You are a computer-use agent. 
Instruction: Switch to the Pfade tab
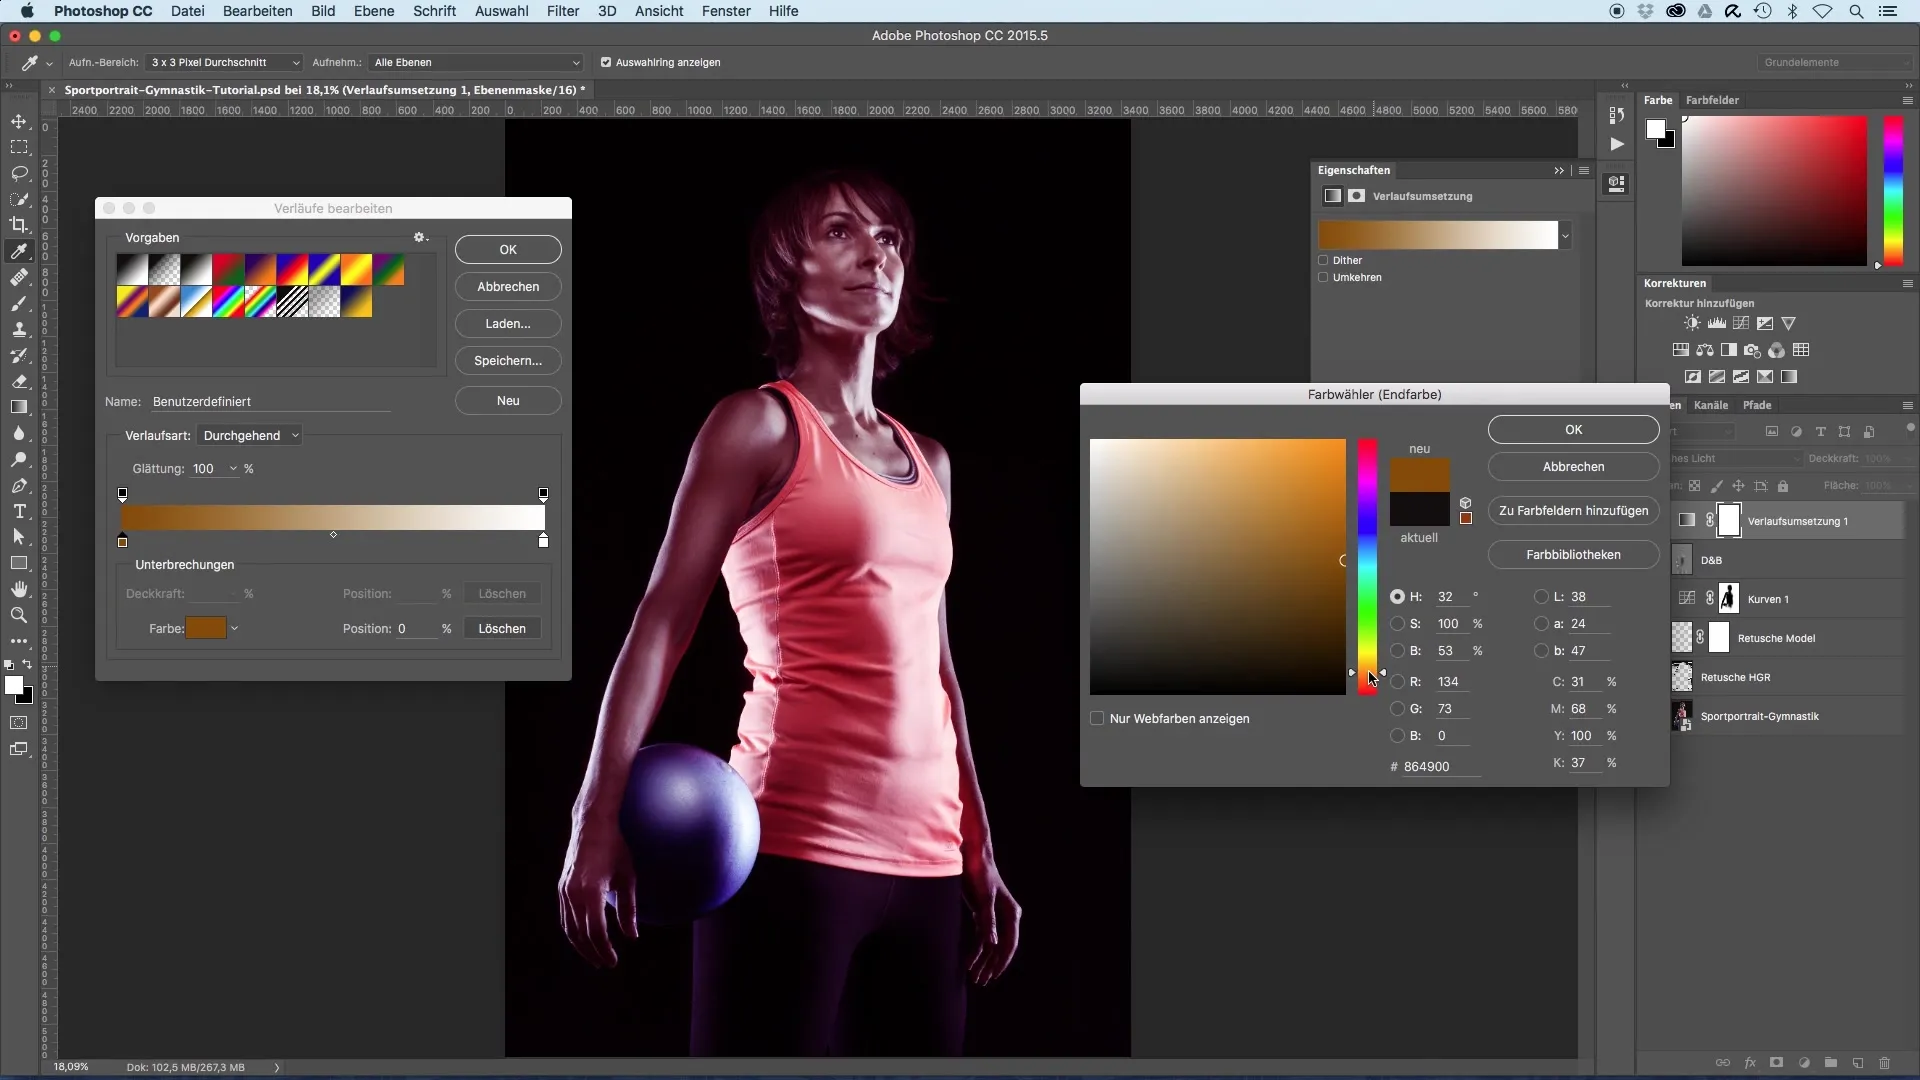coord(1757,405)
